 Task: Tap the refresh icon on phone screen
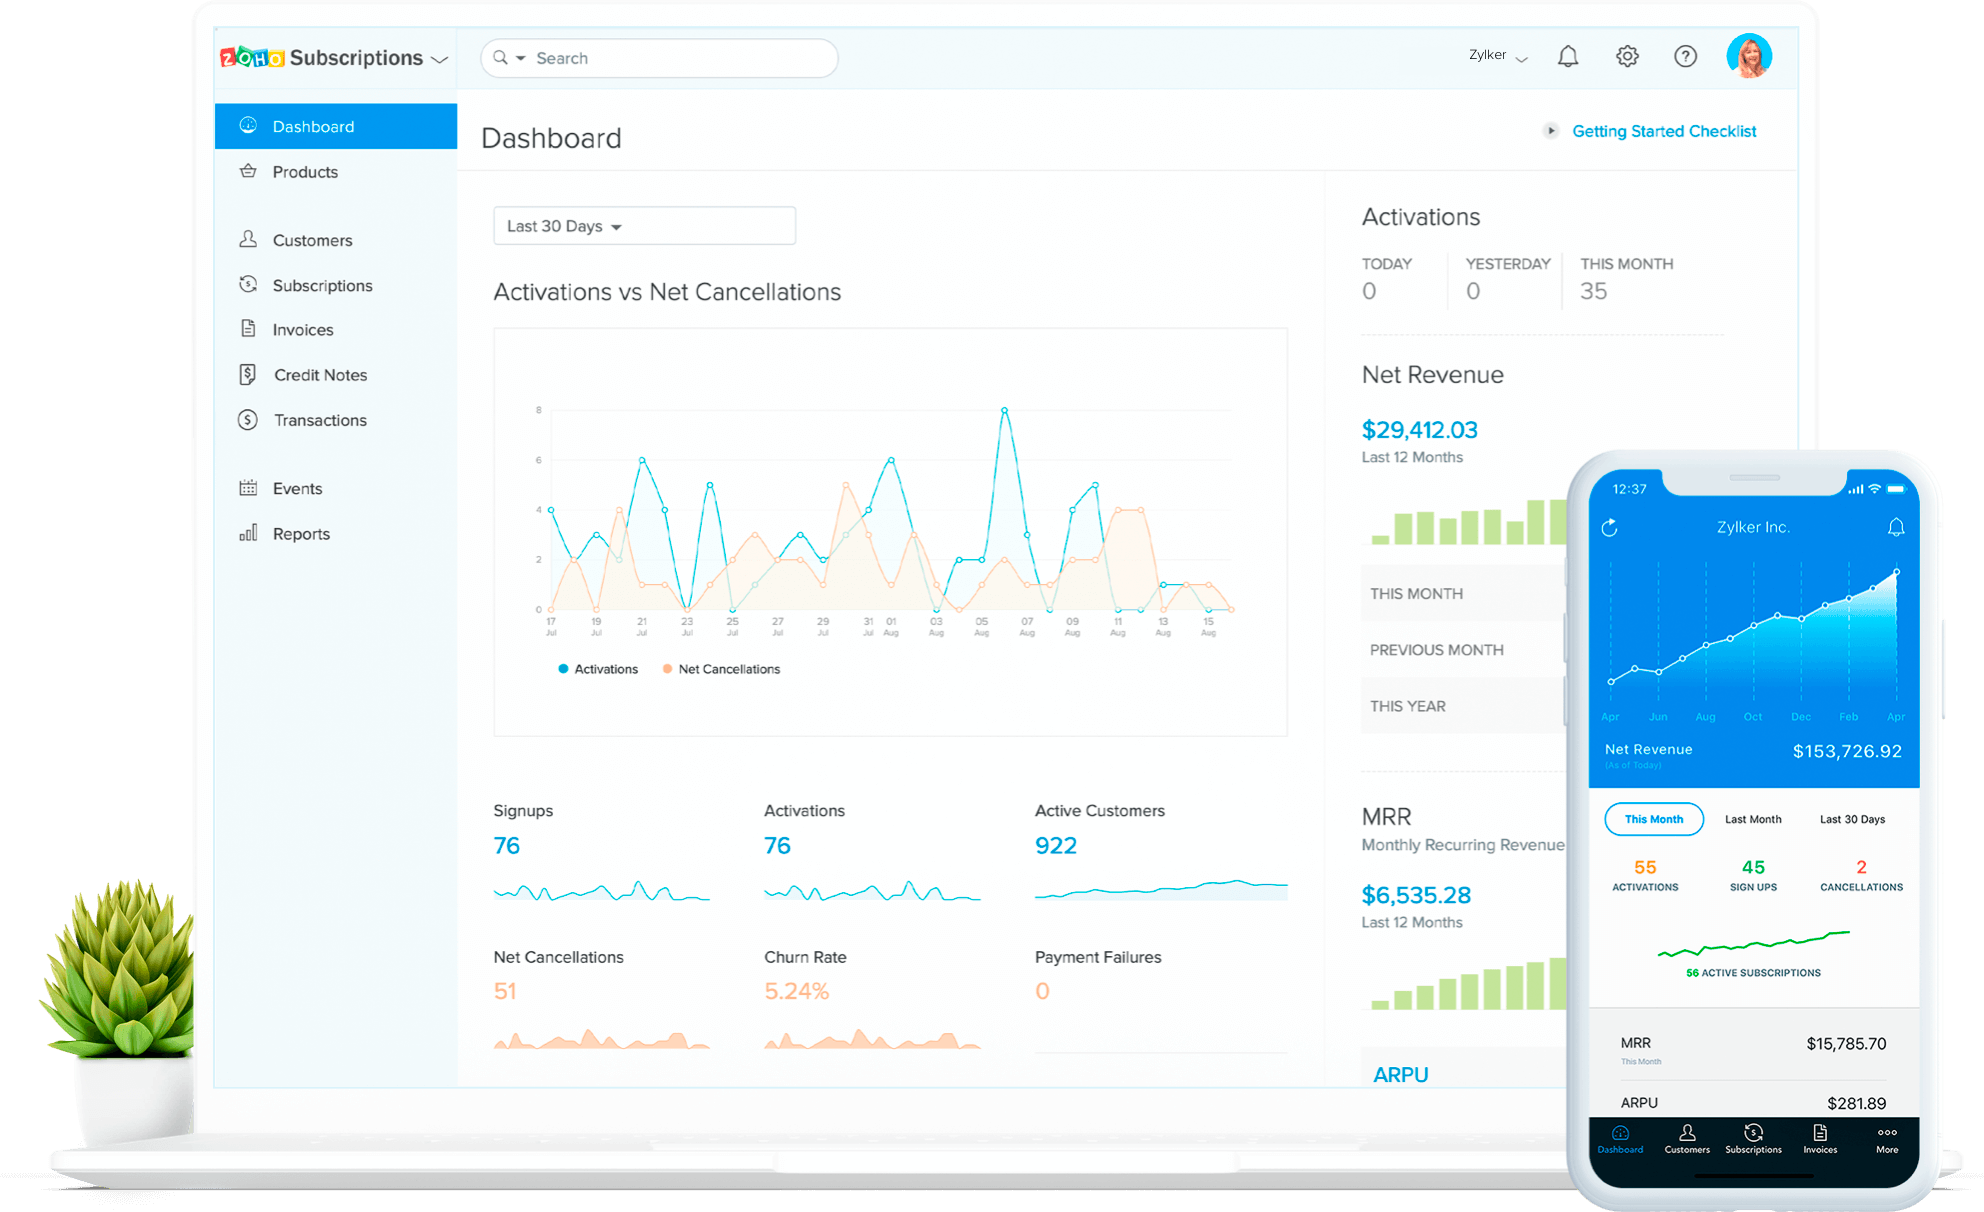pos(1609,528)
